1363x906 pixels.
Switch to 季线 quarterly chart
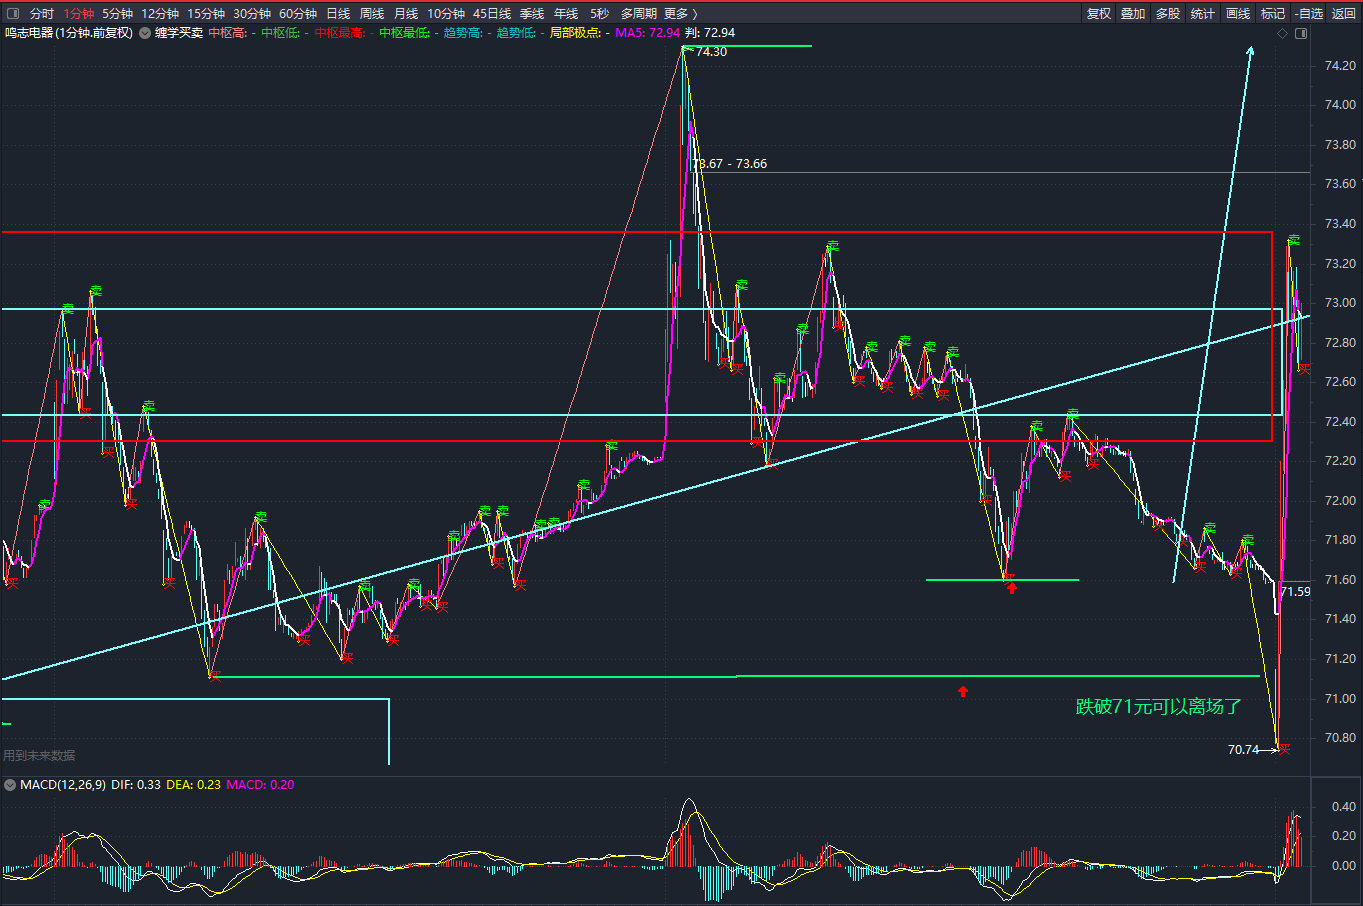[532, 13]
